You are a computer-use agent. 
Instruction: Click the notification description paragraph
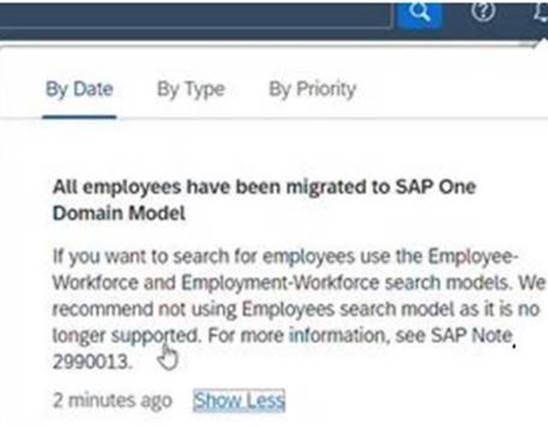click(x=299, y=309)
